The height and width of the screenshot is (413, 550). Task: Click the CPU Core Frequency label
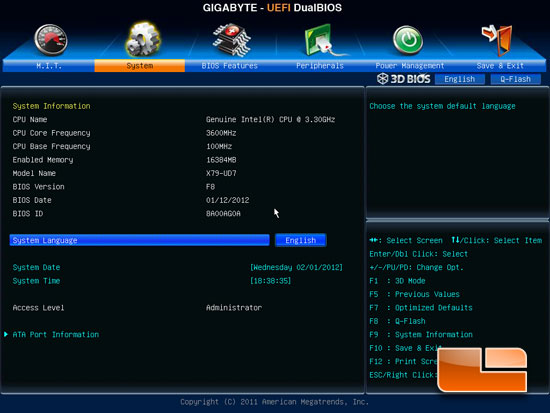[x=51, y=133]
